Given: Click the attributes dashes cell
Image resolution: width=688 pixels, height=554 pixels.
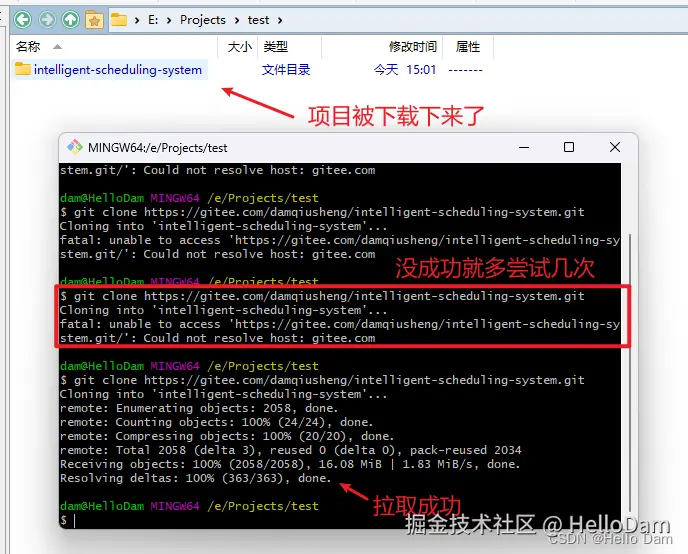Looking at the screenshot, I should 466,70.
